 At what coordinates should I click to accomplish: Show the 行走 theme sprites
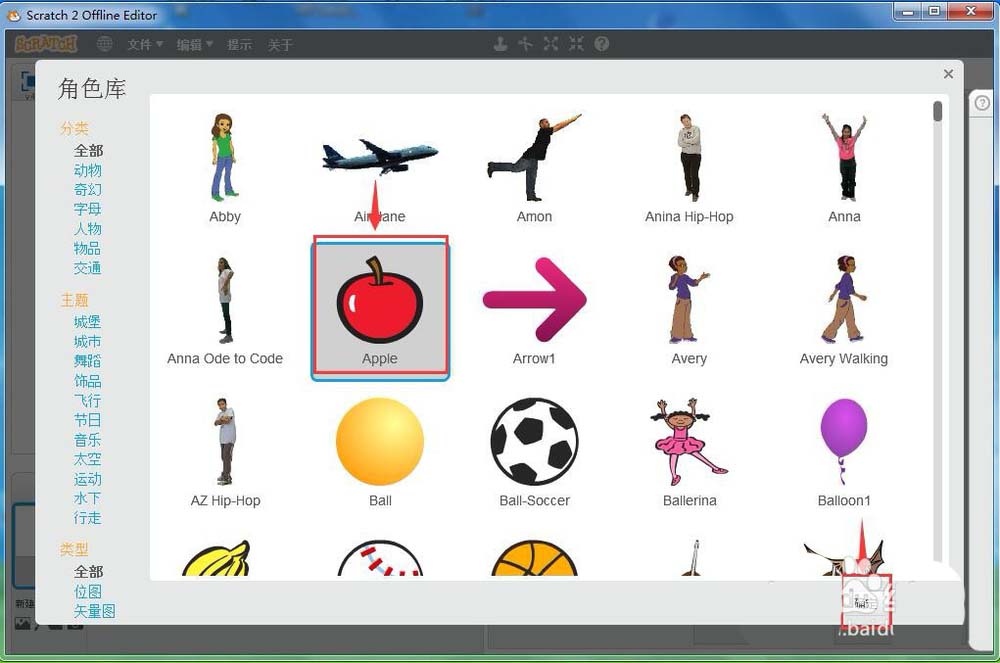pos(88,518)
